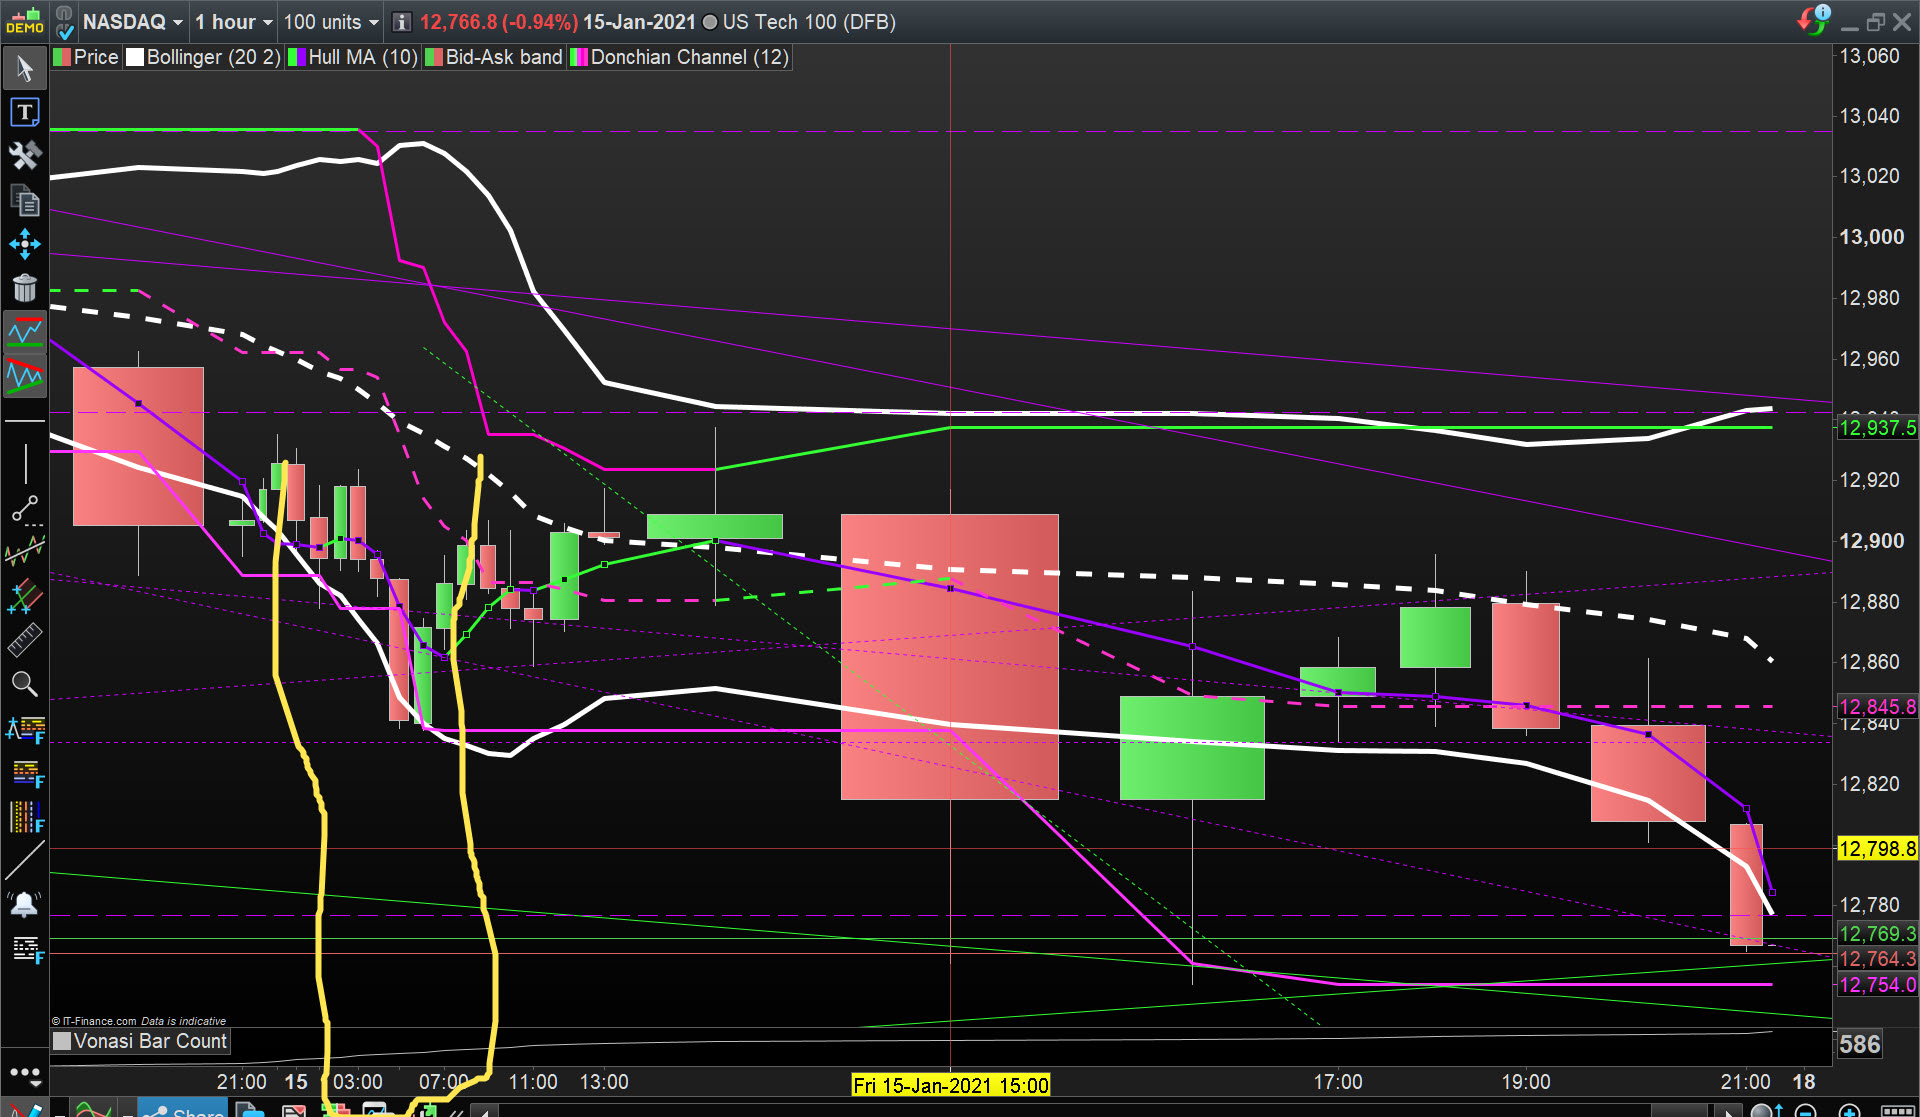The height and width of the screenshot is (1117, 1920).
Task: Toggle the Donchian Channel (12) indicator label
Action: coord(688,57)
